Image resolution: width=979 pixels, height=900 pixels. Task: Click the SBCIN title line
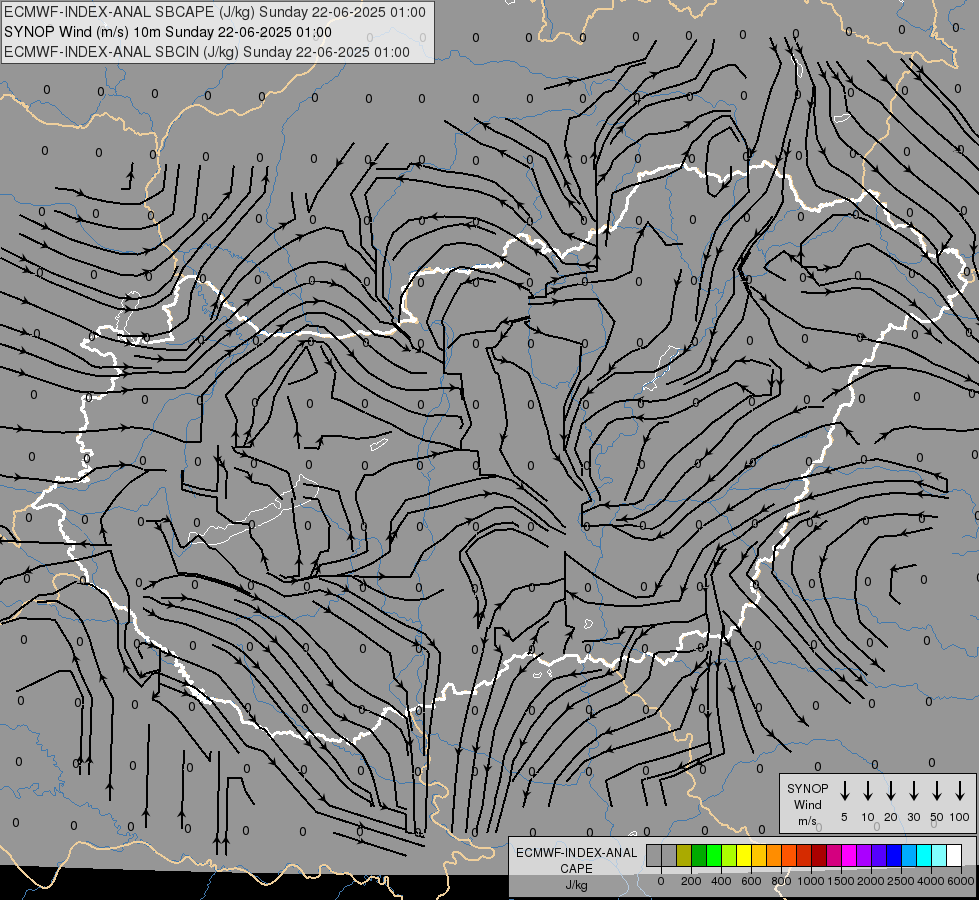click(x=207, y=52)
